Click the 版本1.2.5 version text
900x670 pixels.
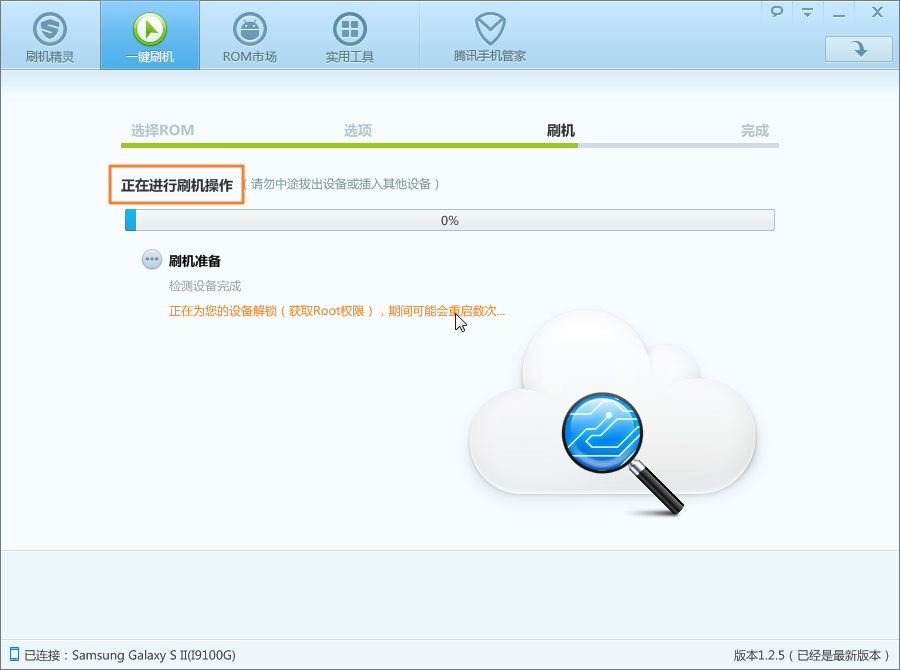(811, 655)
